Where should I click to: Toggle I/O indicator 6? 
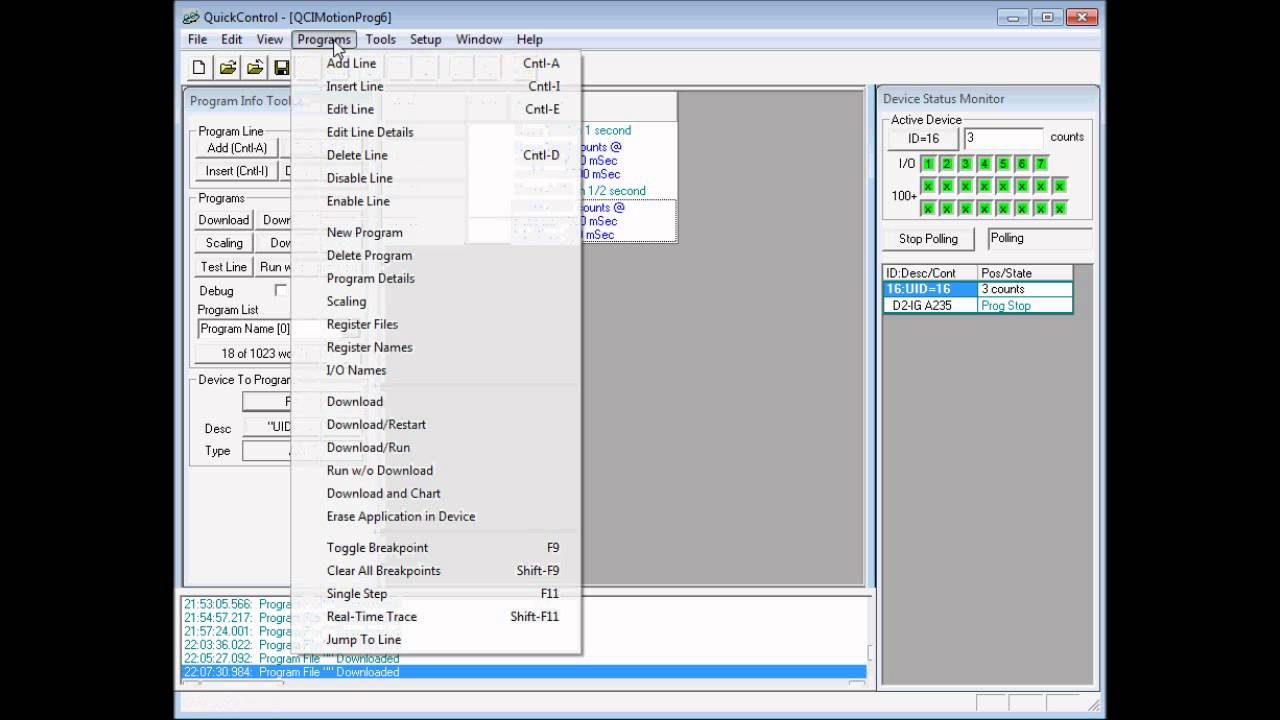1022,164
